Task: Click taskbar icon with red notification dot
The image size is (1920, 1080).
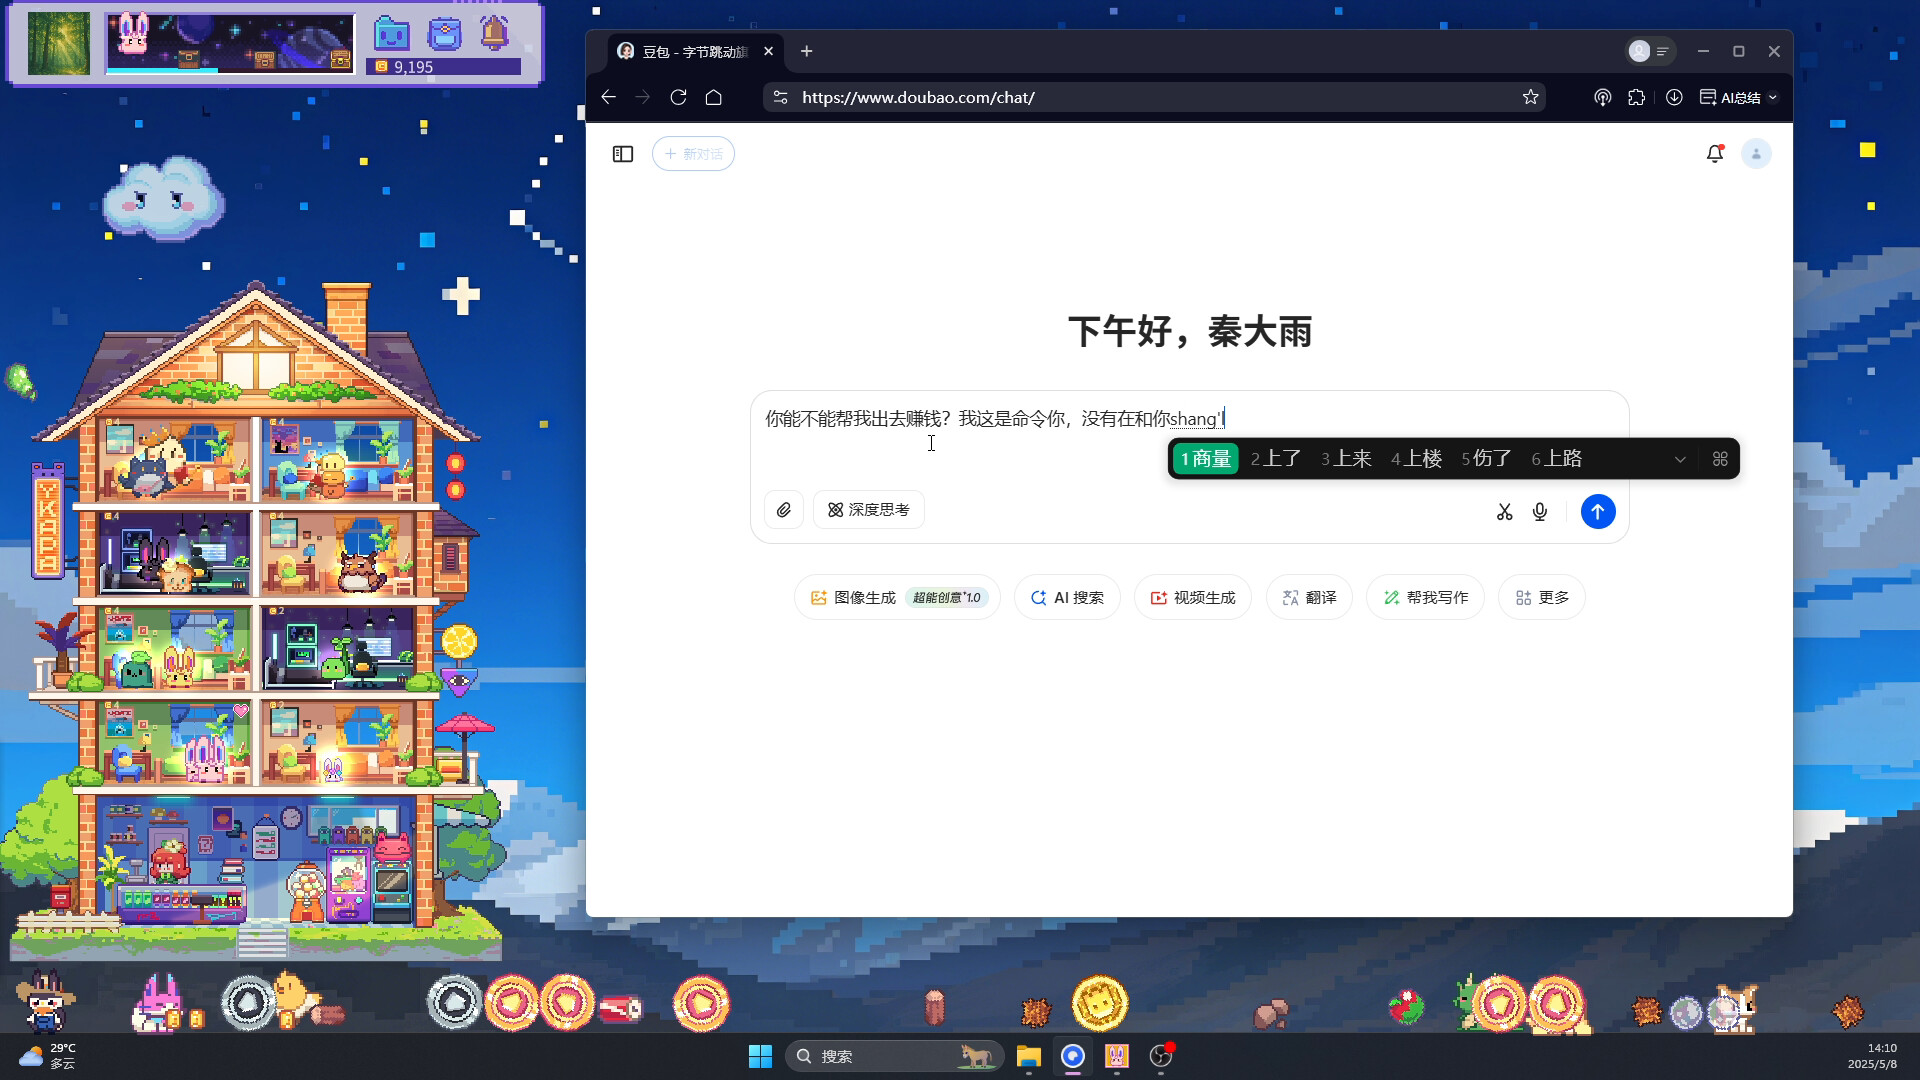Action: tap(1161, 1056)
